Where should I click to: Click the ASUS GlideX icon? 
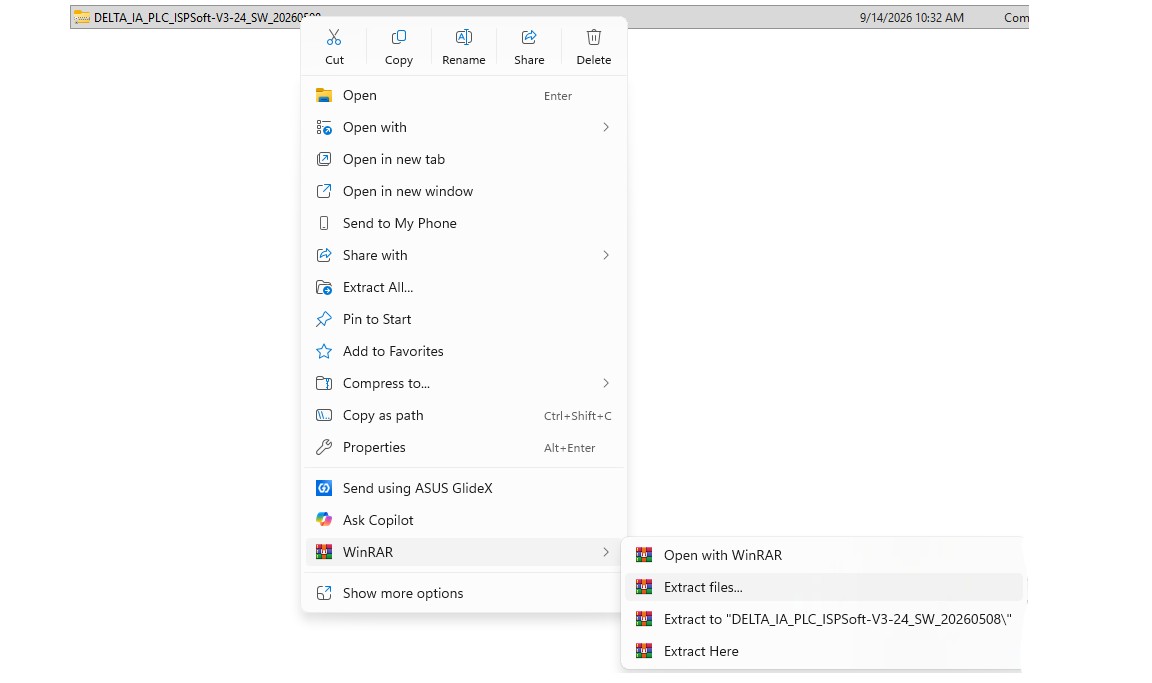[x=323, y=488]
